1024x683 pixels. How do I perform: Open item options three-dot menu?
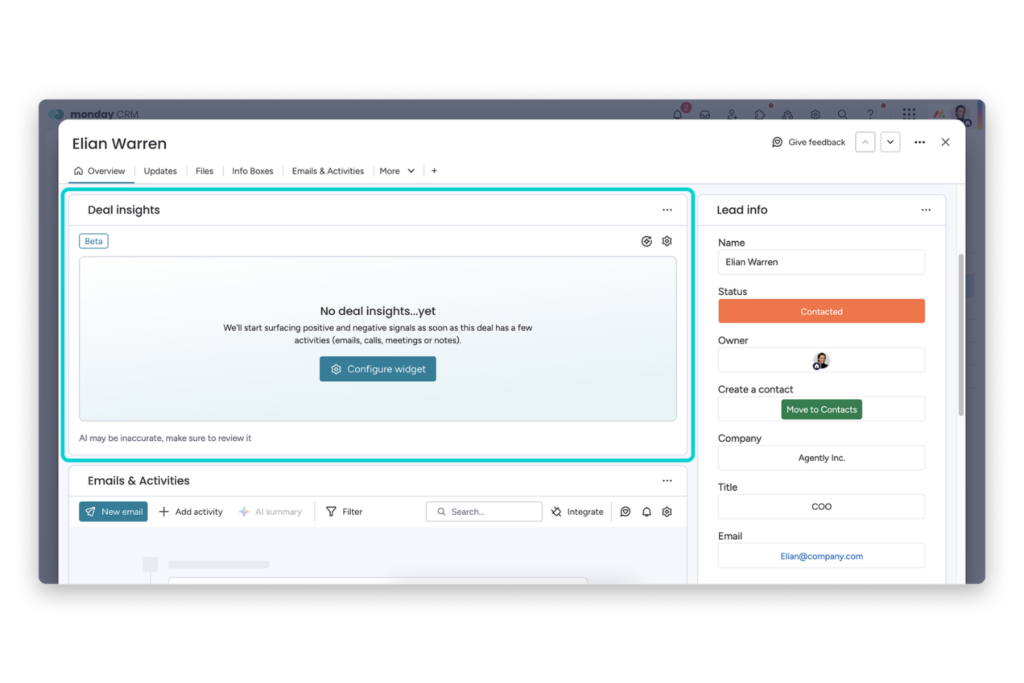coord(920,142)
